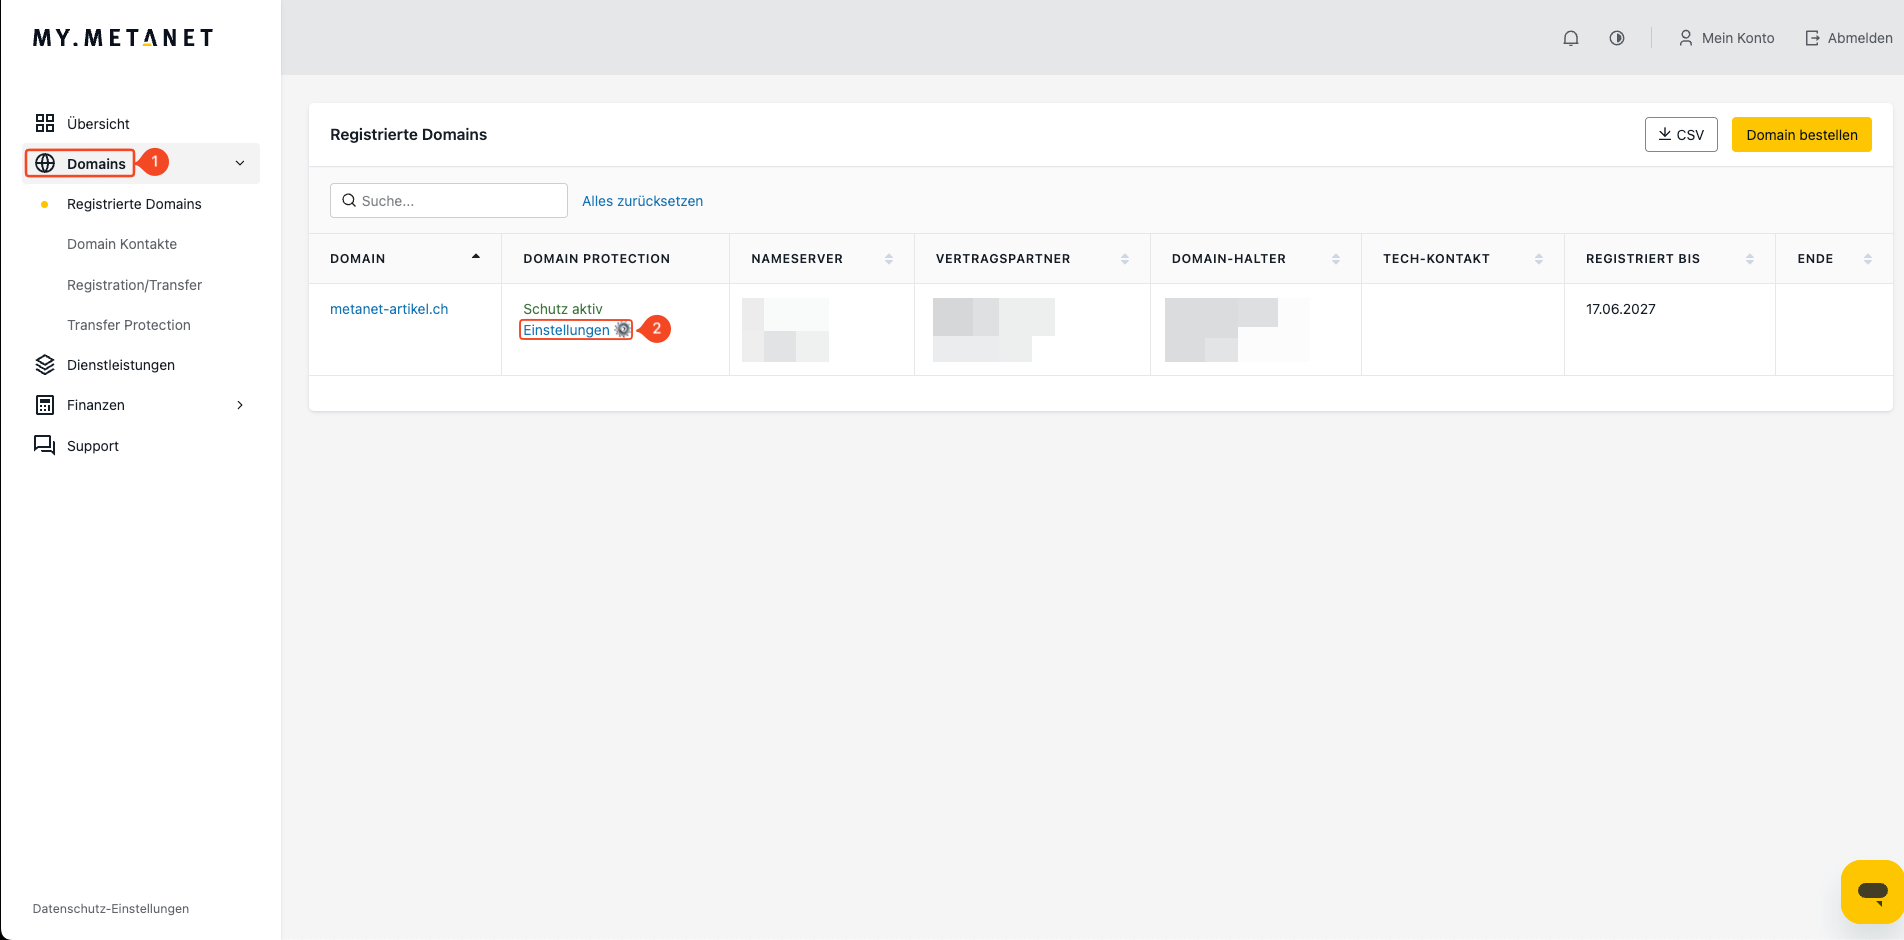The height and width of the screenshot is (940, 1904).
Task: Go to Übersicht in the sidebar
Action: 98,124
